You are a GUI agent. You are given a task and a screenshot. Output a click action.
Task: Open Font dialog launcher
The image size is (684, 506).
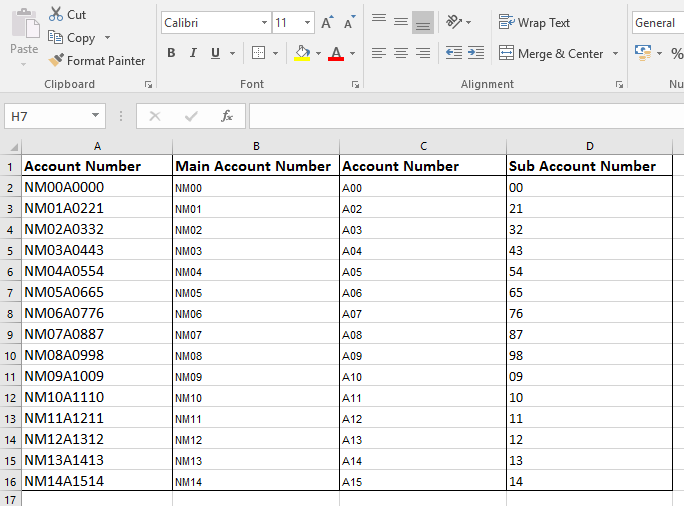click(x=356, y=85)
